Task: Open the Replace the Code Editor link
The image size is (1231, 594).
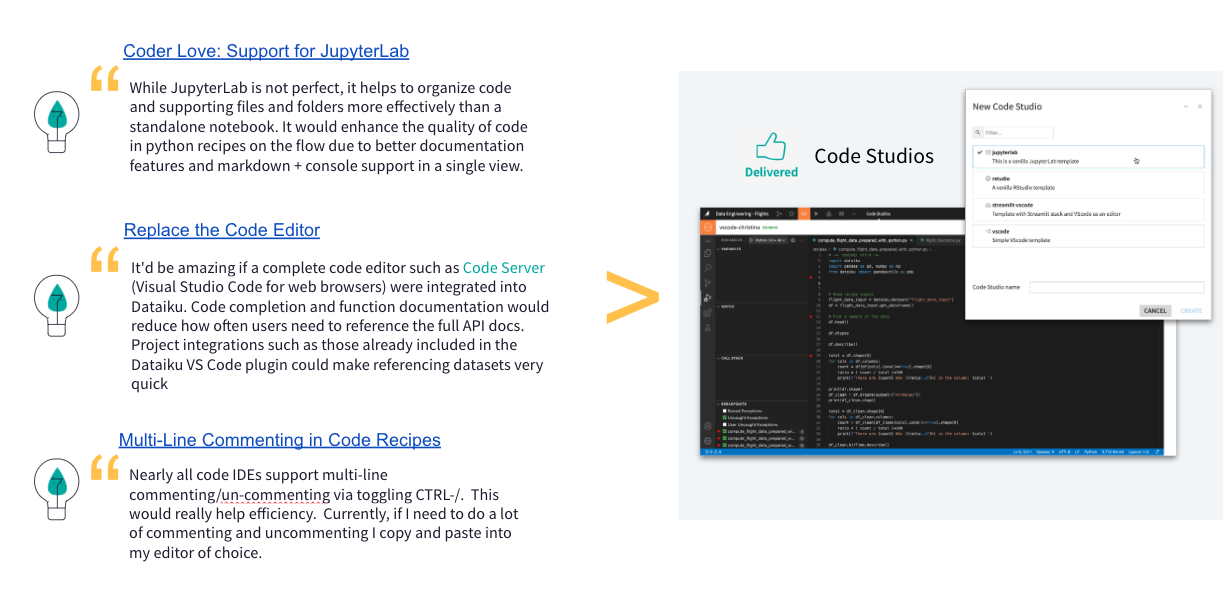Action: [x=222, y=230]
